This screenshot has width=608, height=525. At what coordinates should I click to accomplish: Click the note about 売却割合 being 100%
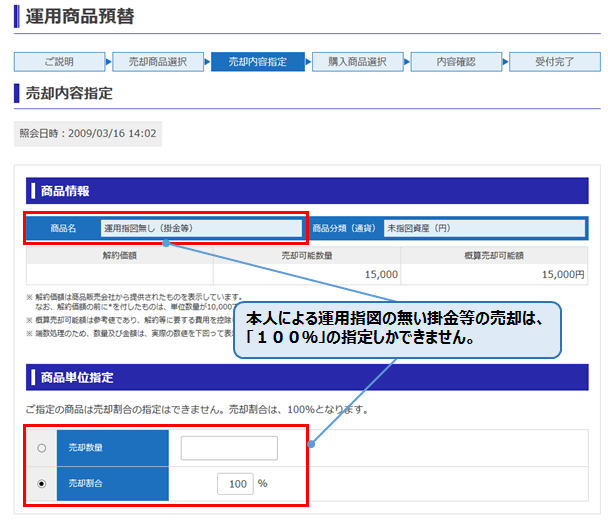click(197, 409)
